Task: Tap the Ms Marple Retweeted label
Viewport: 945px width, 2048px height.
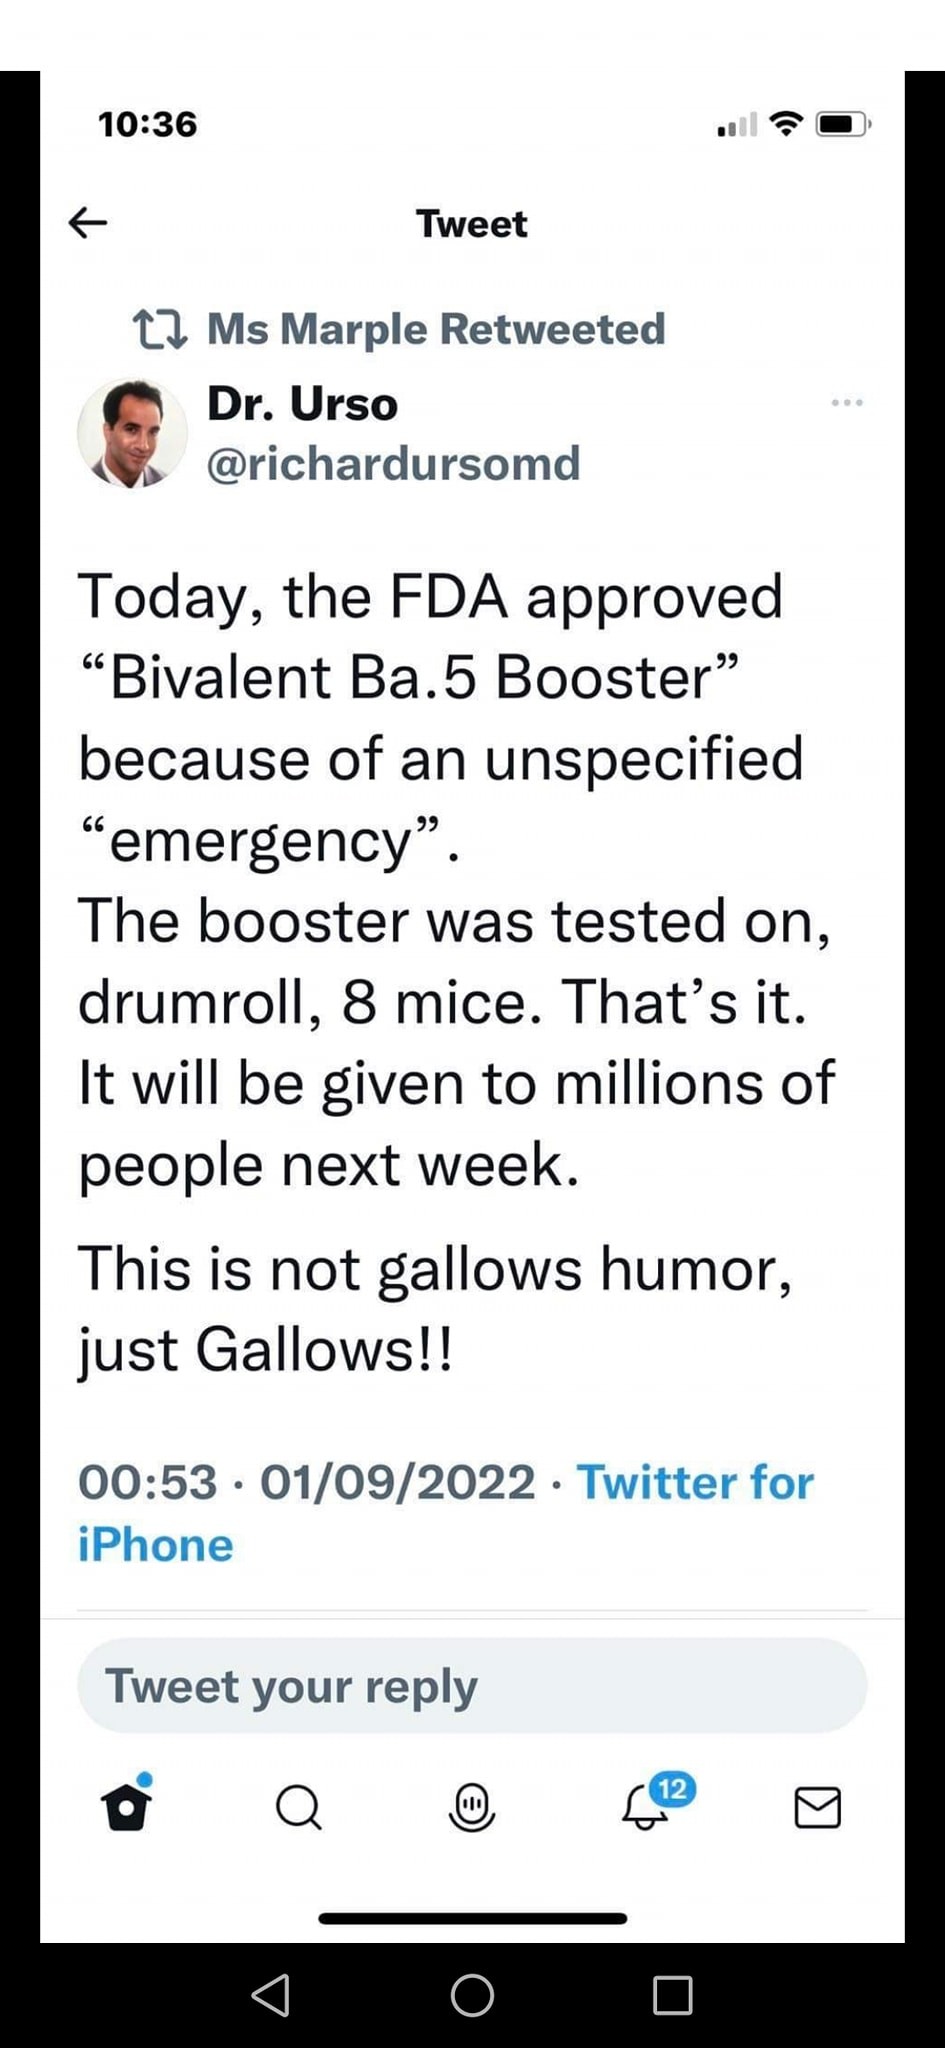Action: coord(436,329)
